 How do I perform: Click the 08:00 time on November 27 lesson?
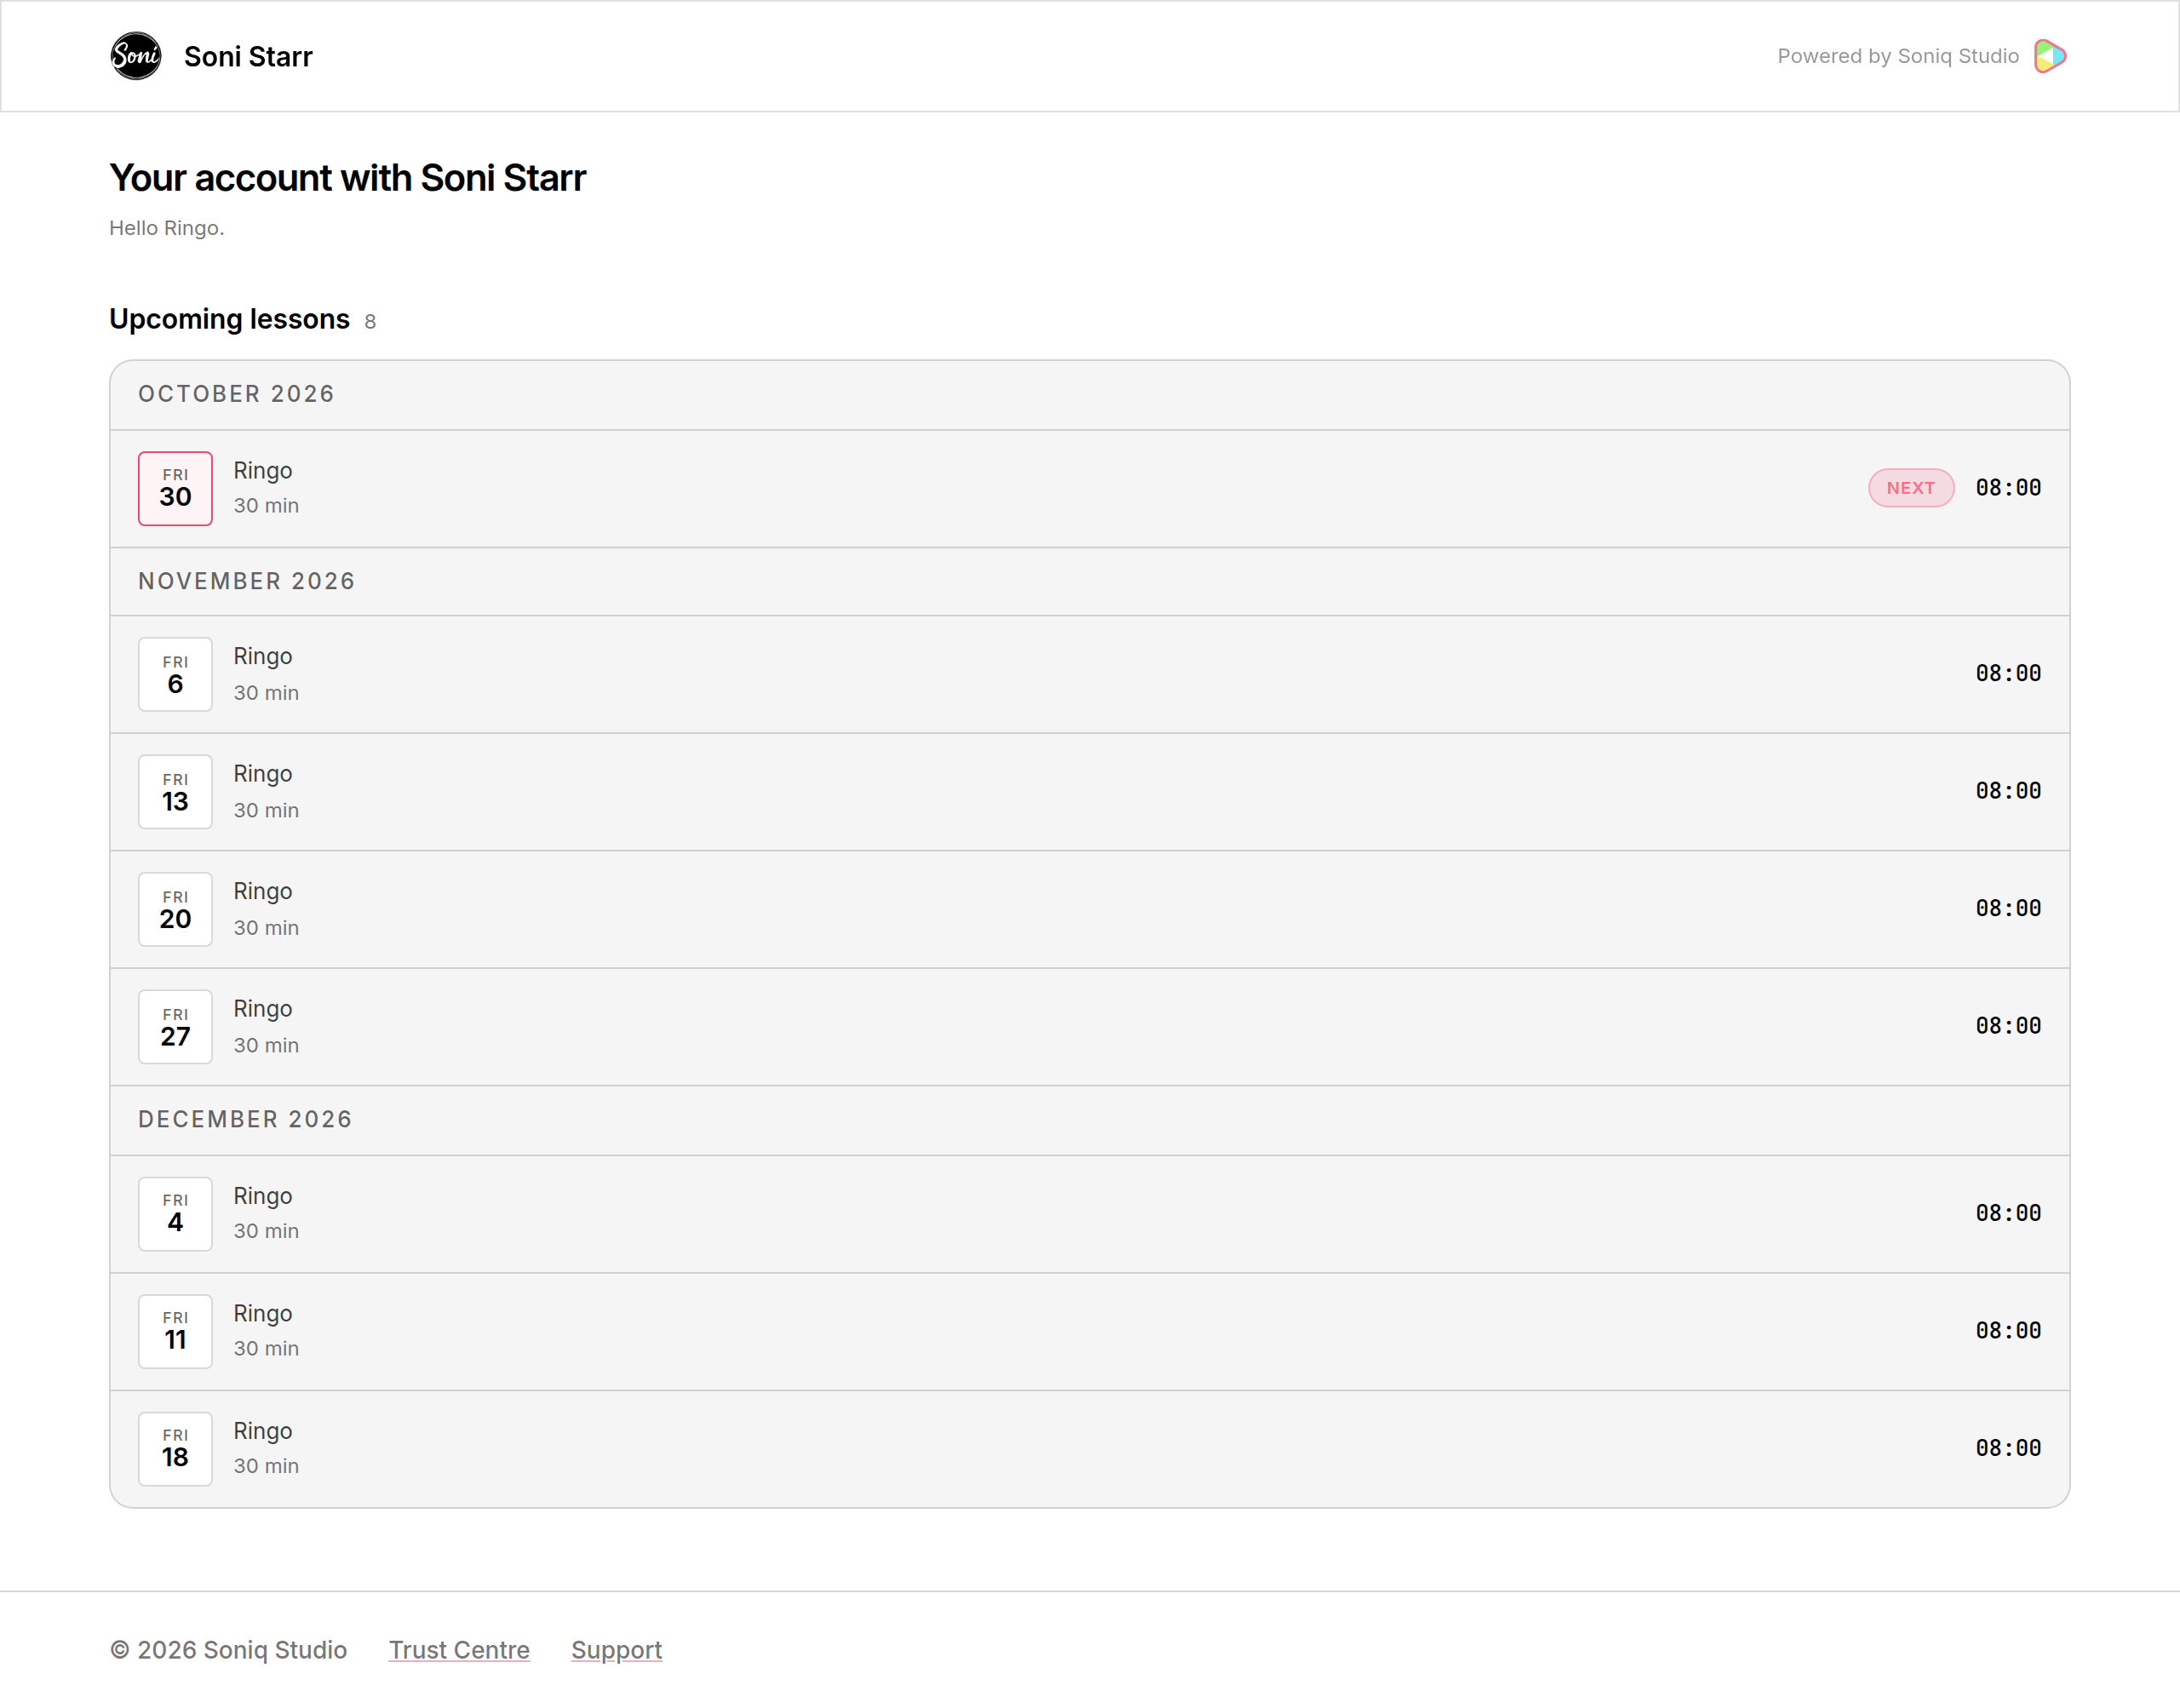(x=2008, y=1026)
